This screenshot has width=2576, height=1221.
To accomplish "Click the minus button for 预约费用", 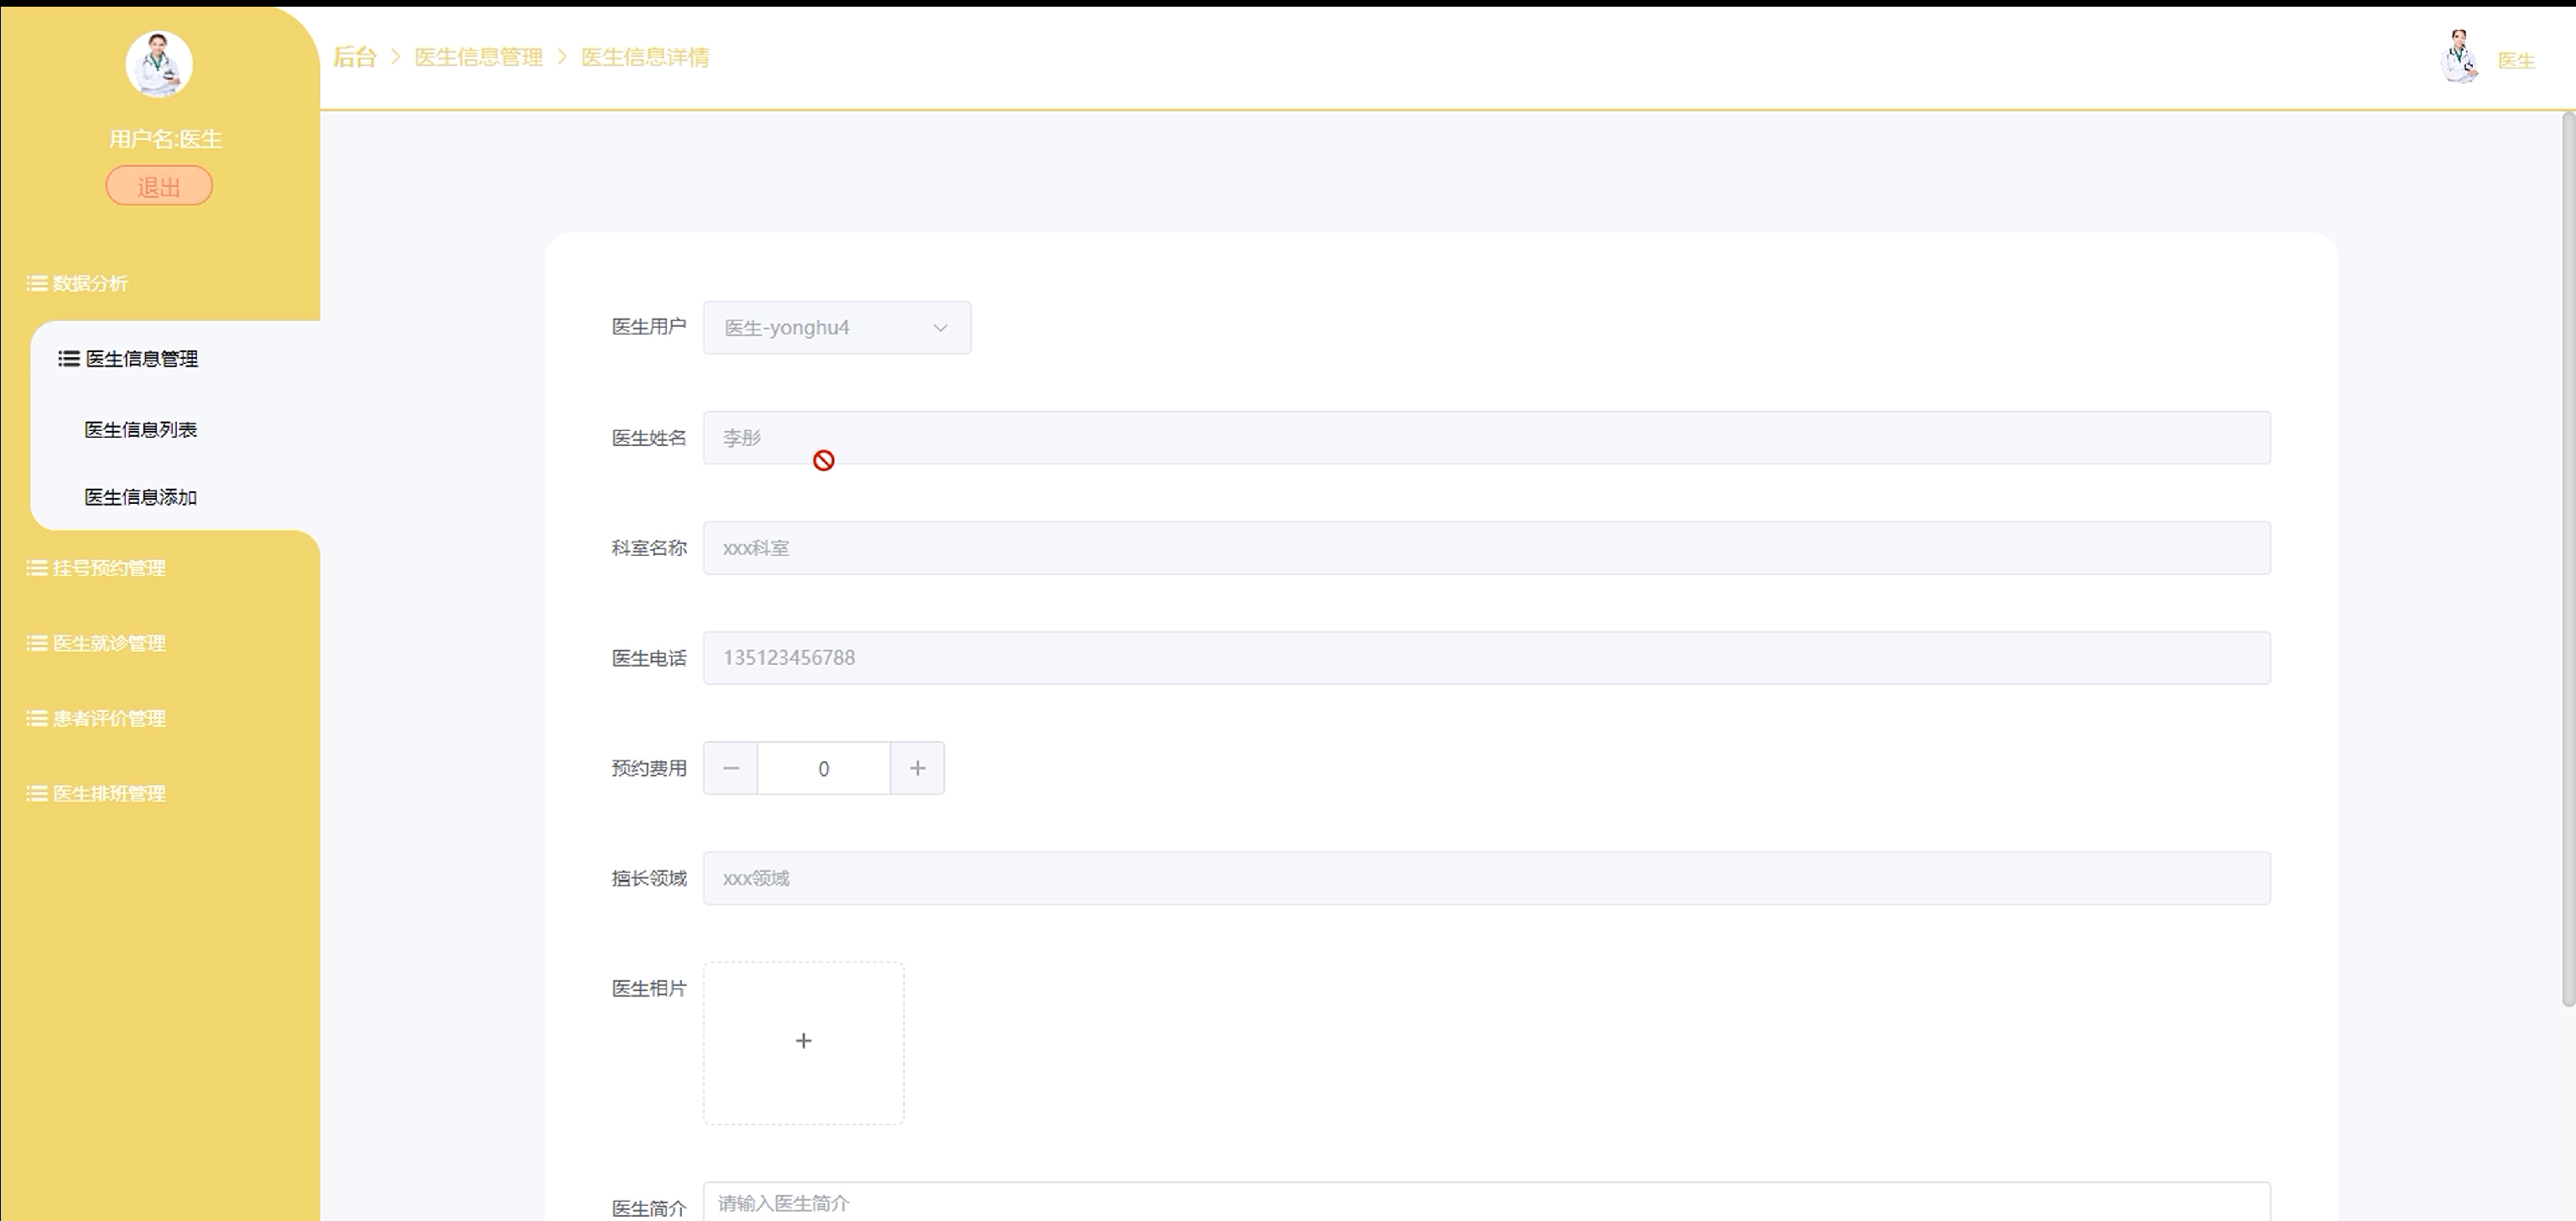I will (731, 768).
